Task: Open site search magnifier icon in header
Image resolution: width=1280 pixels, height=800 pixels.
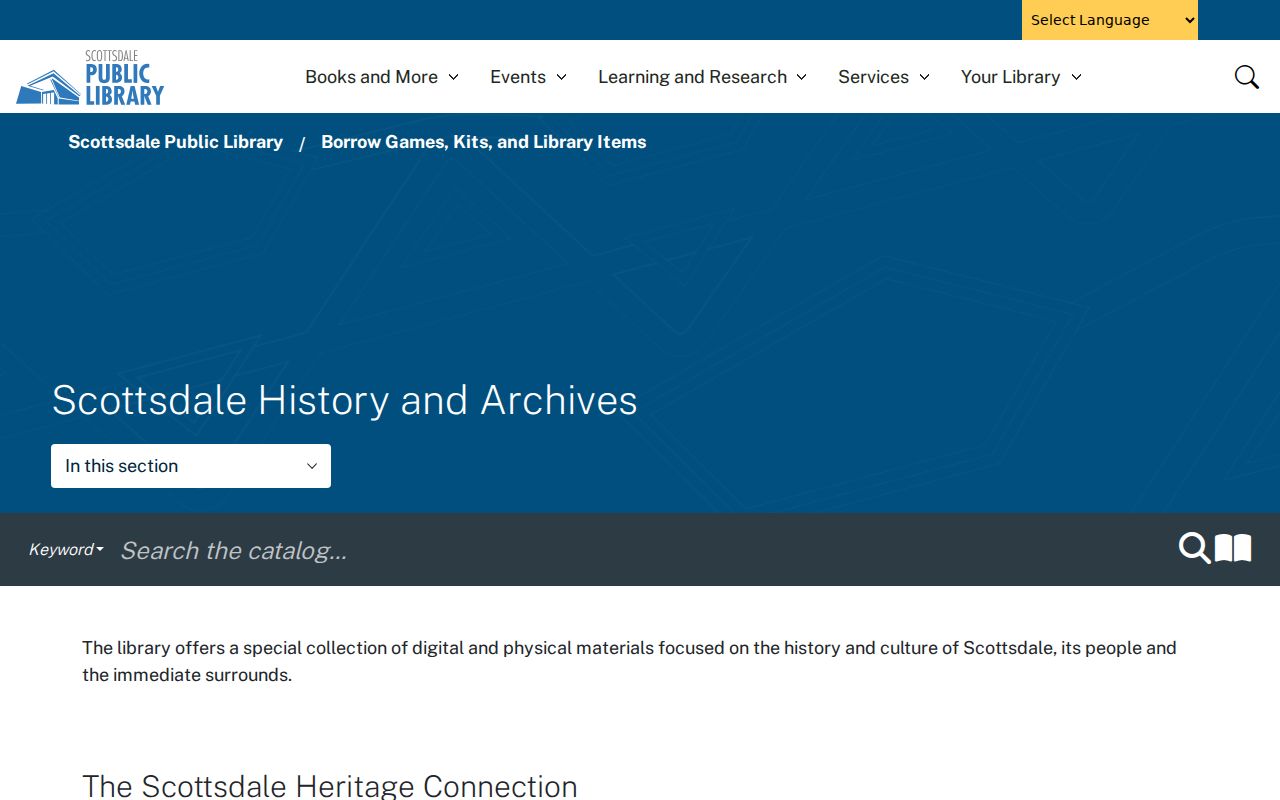Action: pyautogui.click(x=1246, y=77)
